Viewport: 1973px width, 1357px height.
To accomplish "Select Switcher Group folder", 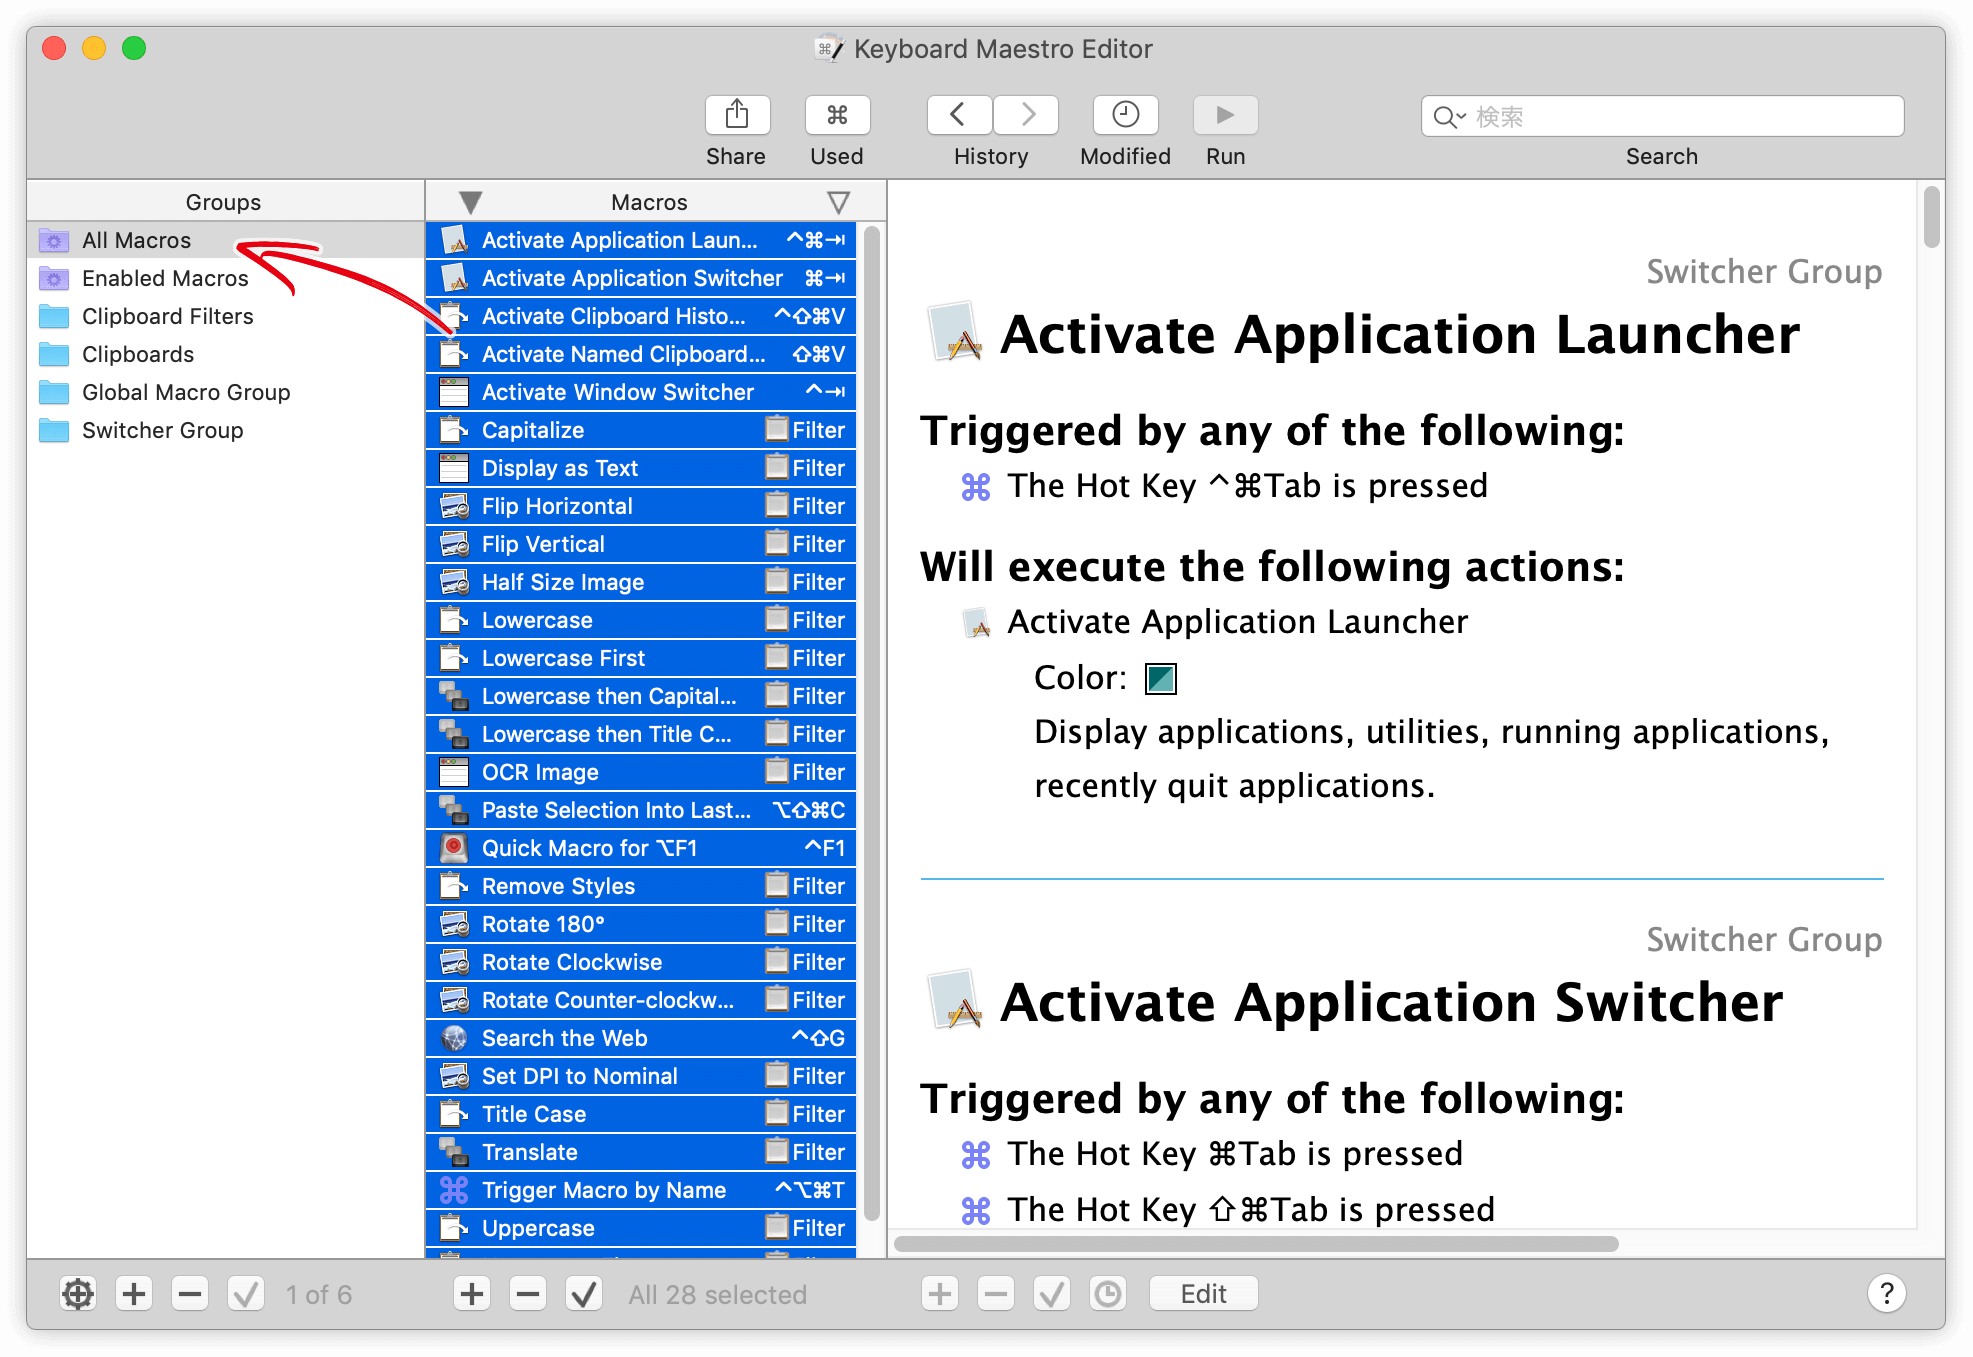I will click(225, 430).
